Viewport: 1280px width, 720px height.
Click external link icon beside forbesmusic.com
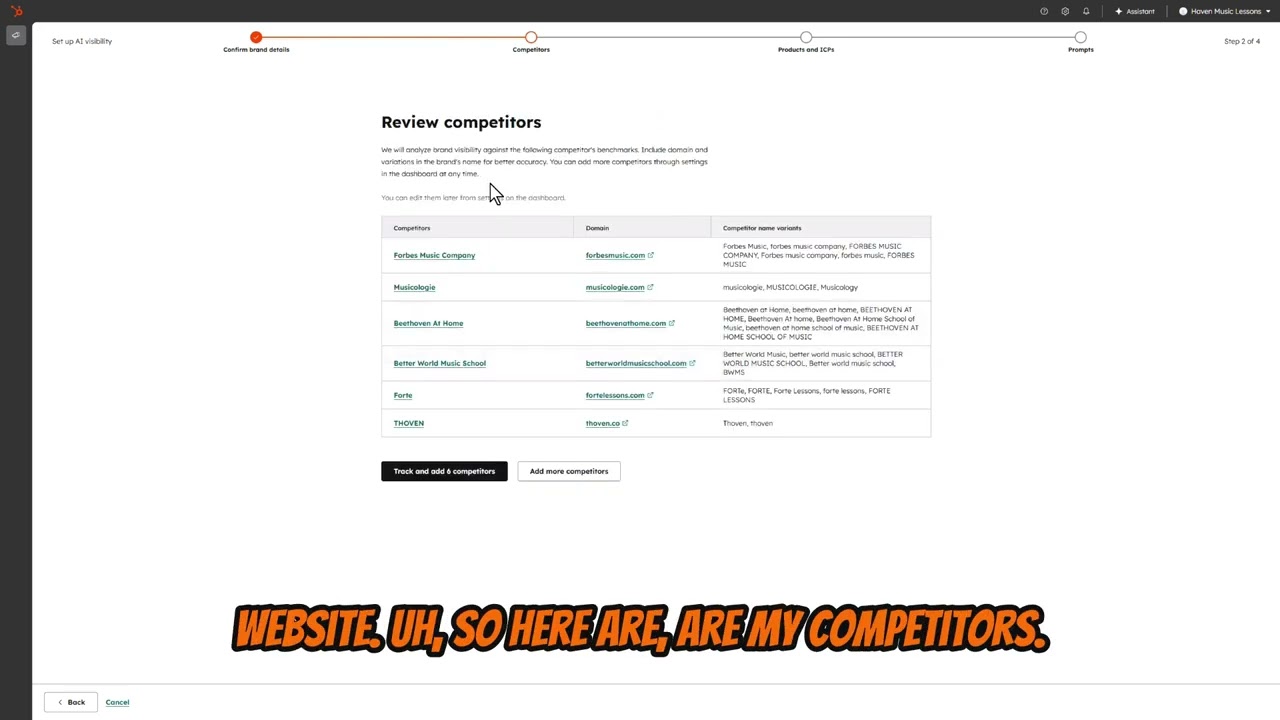coord(651,255)
